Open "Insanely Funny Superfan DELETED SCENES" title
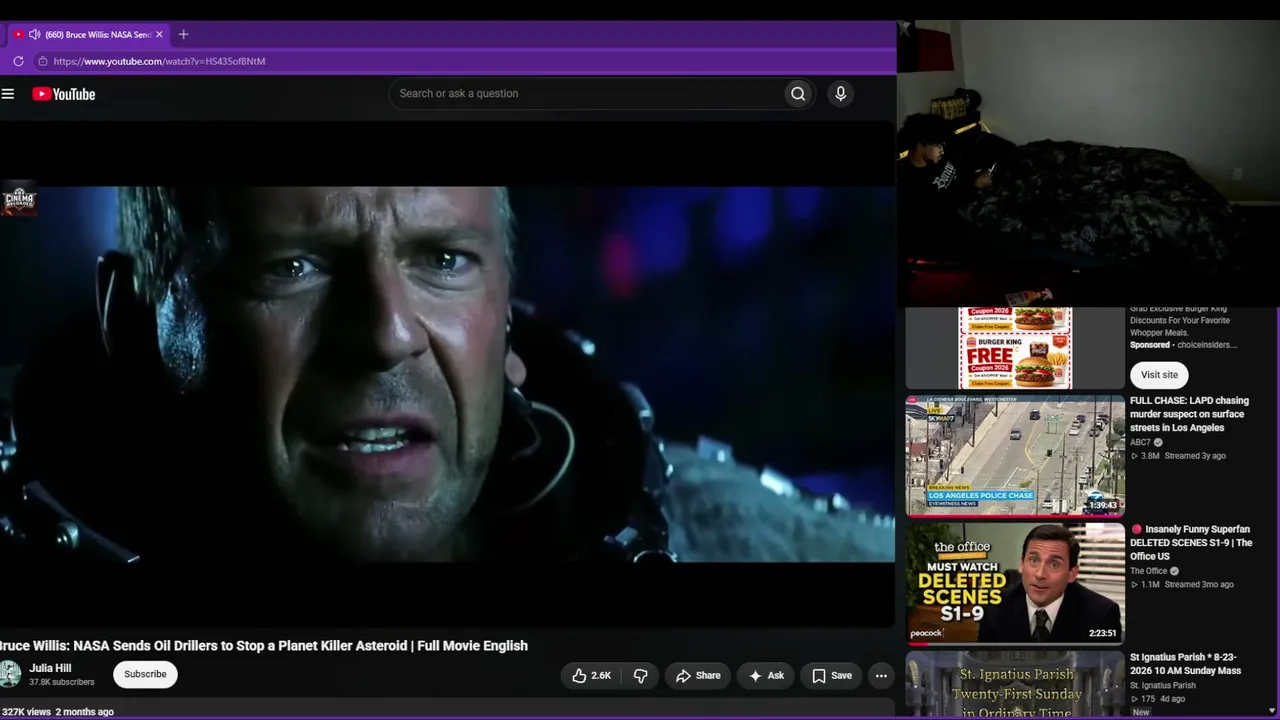 (1191, 543)
